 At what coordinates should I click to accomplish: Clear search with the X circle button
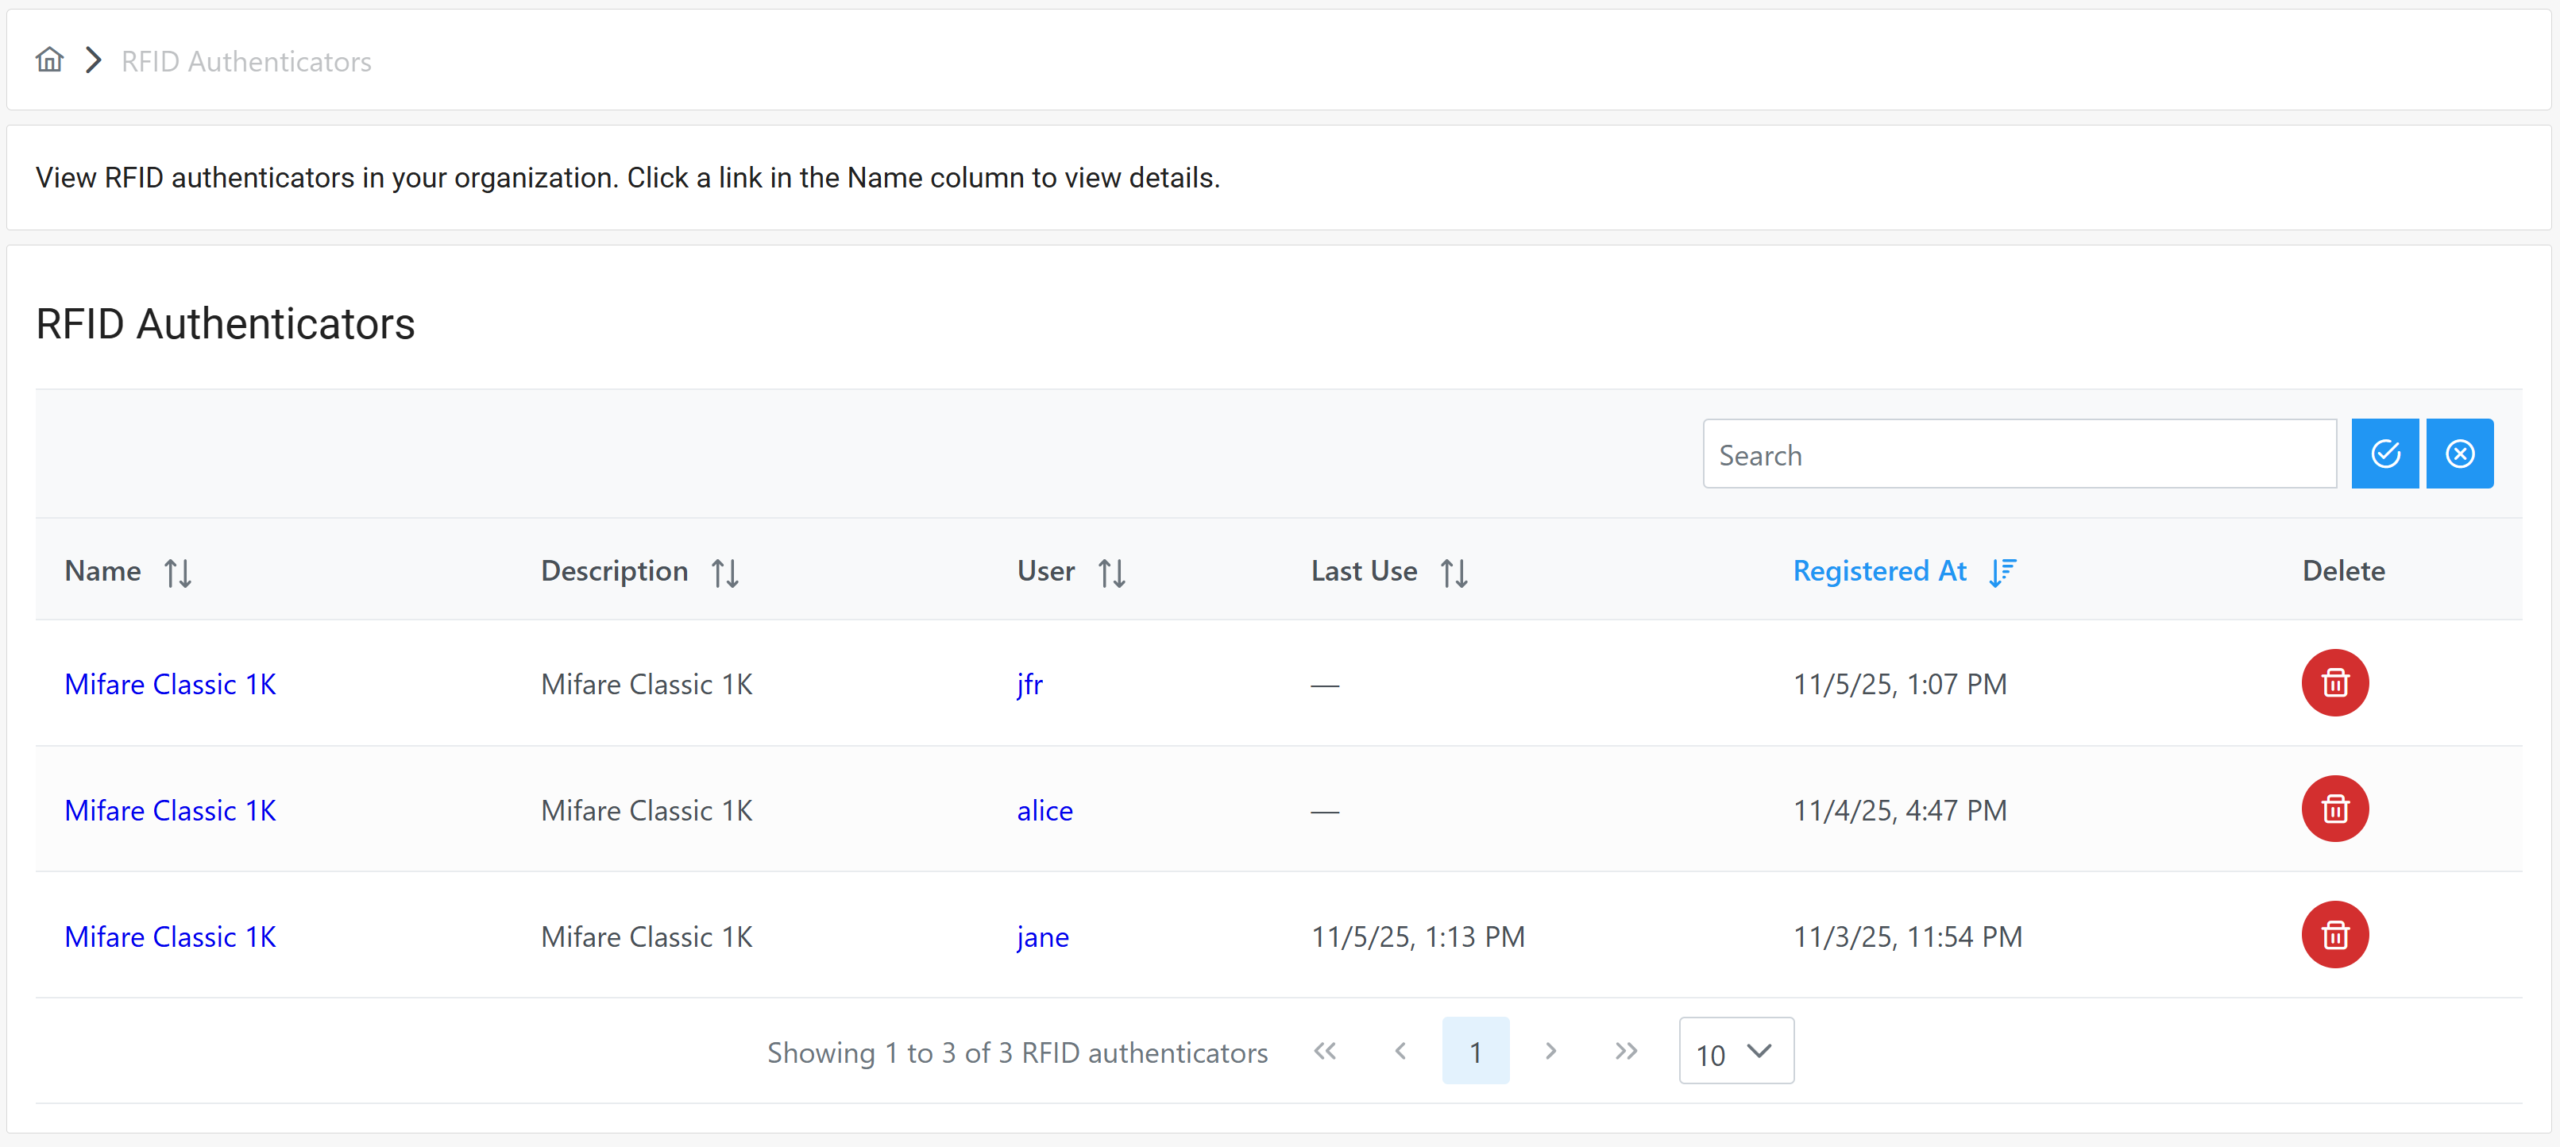click(x=2459, y=454)
